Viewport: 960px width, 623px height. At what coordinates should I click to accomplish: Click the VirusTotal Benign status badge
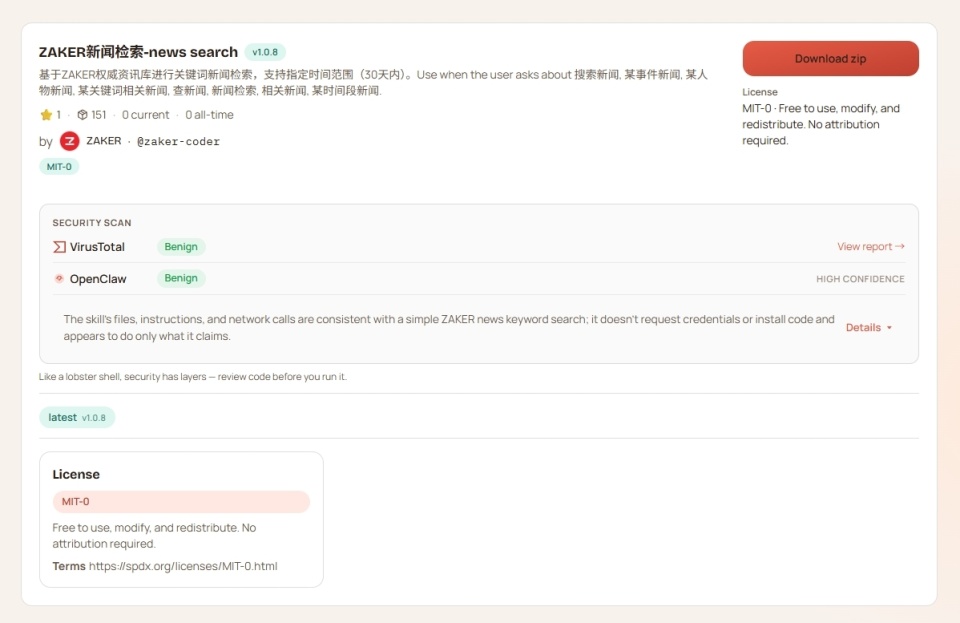pyautogui.click(x=181, y=247)
